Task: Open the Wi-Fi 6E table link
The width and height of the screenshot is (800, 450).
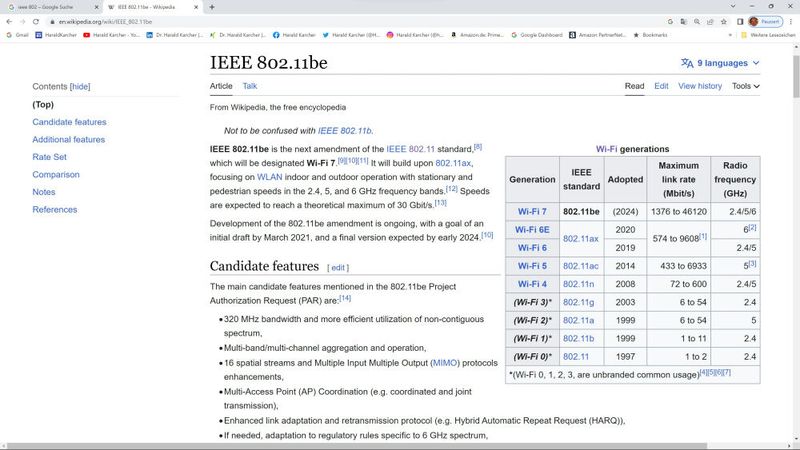Action: [x=532, y=230]
